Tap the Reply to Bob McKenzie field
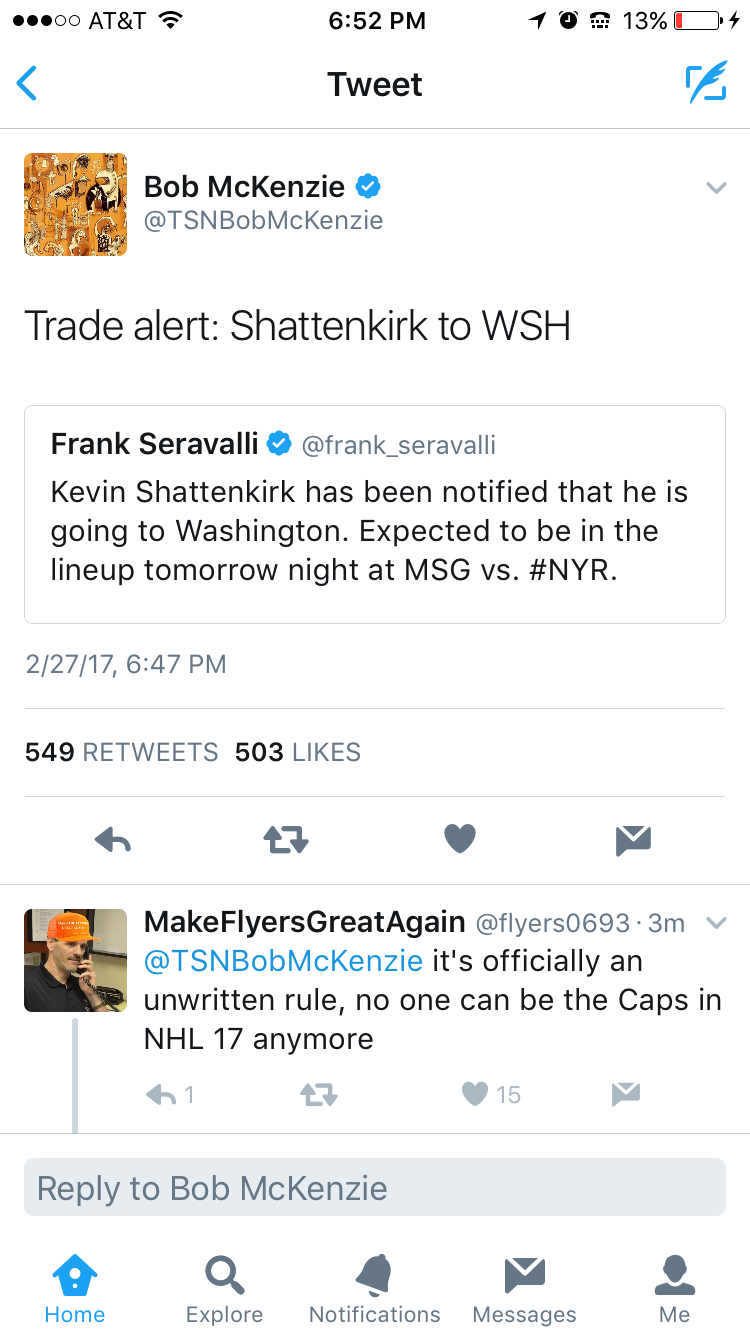Screen dimensions: 750x1334 375,1187
